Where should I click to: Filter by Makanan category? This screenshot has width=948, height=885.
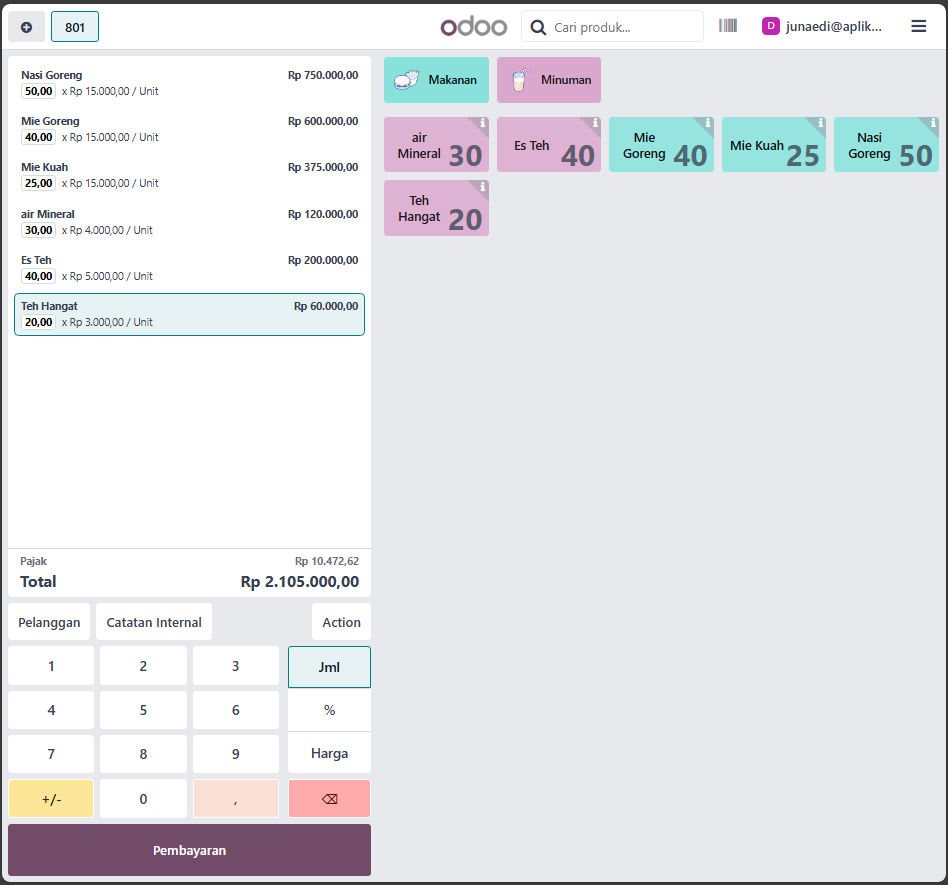tap(436, 80)
